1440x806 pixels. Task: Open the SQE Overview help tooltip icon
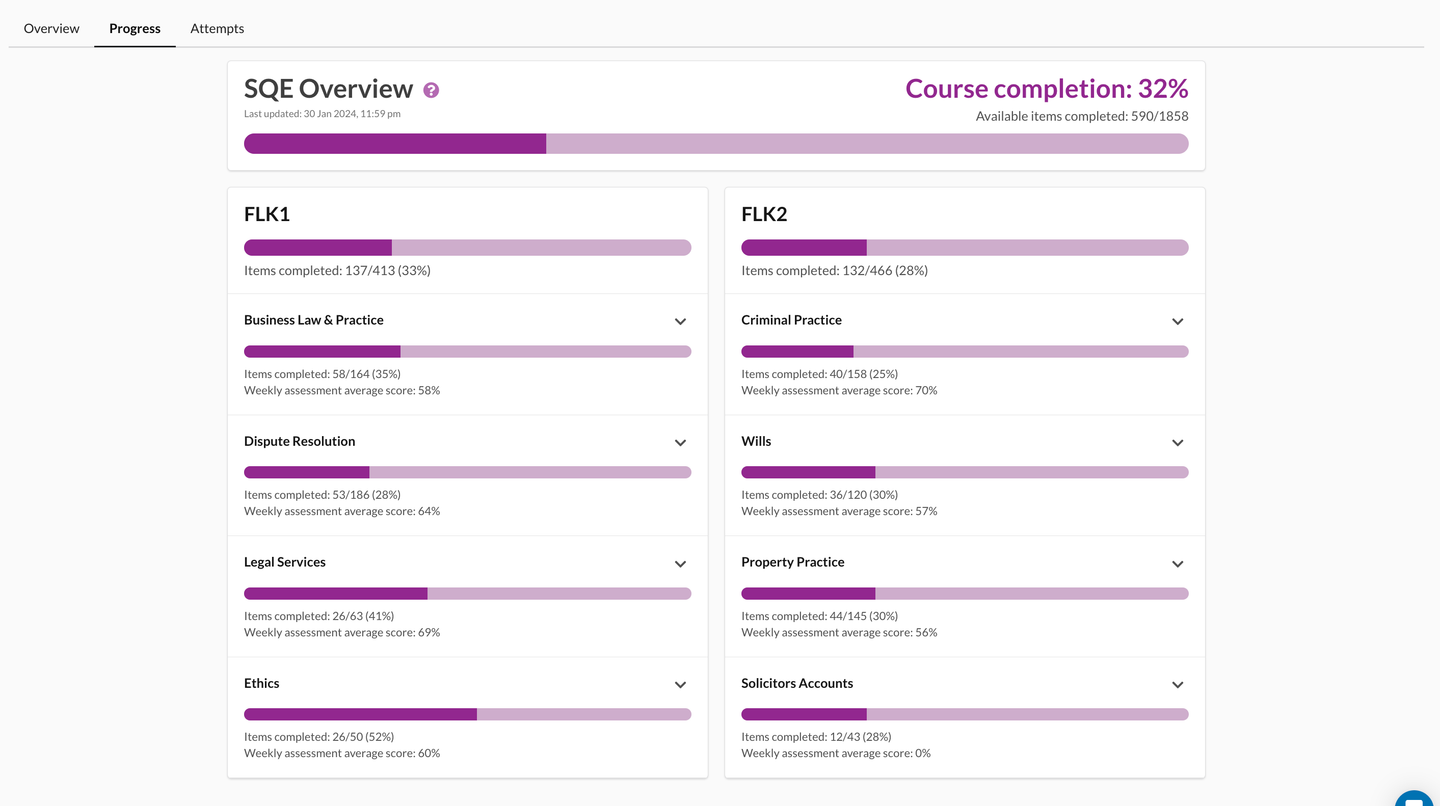pos(430,89)
